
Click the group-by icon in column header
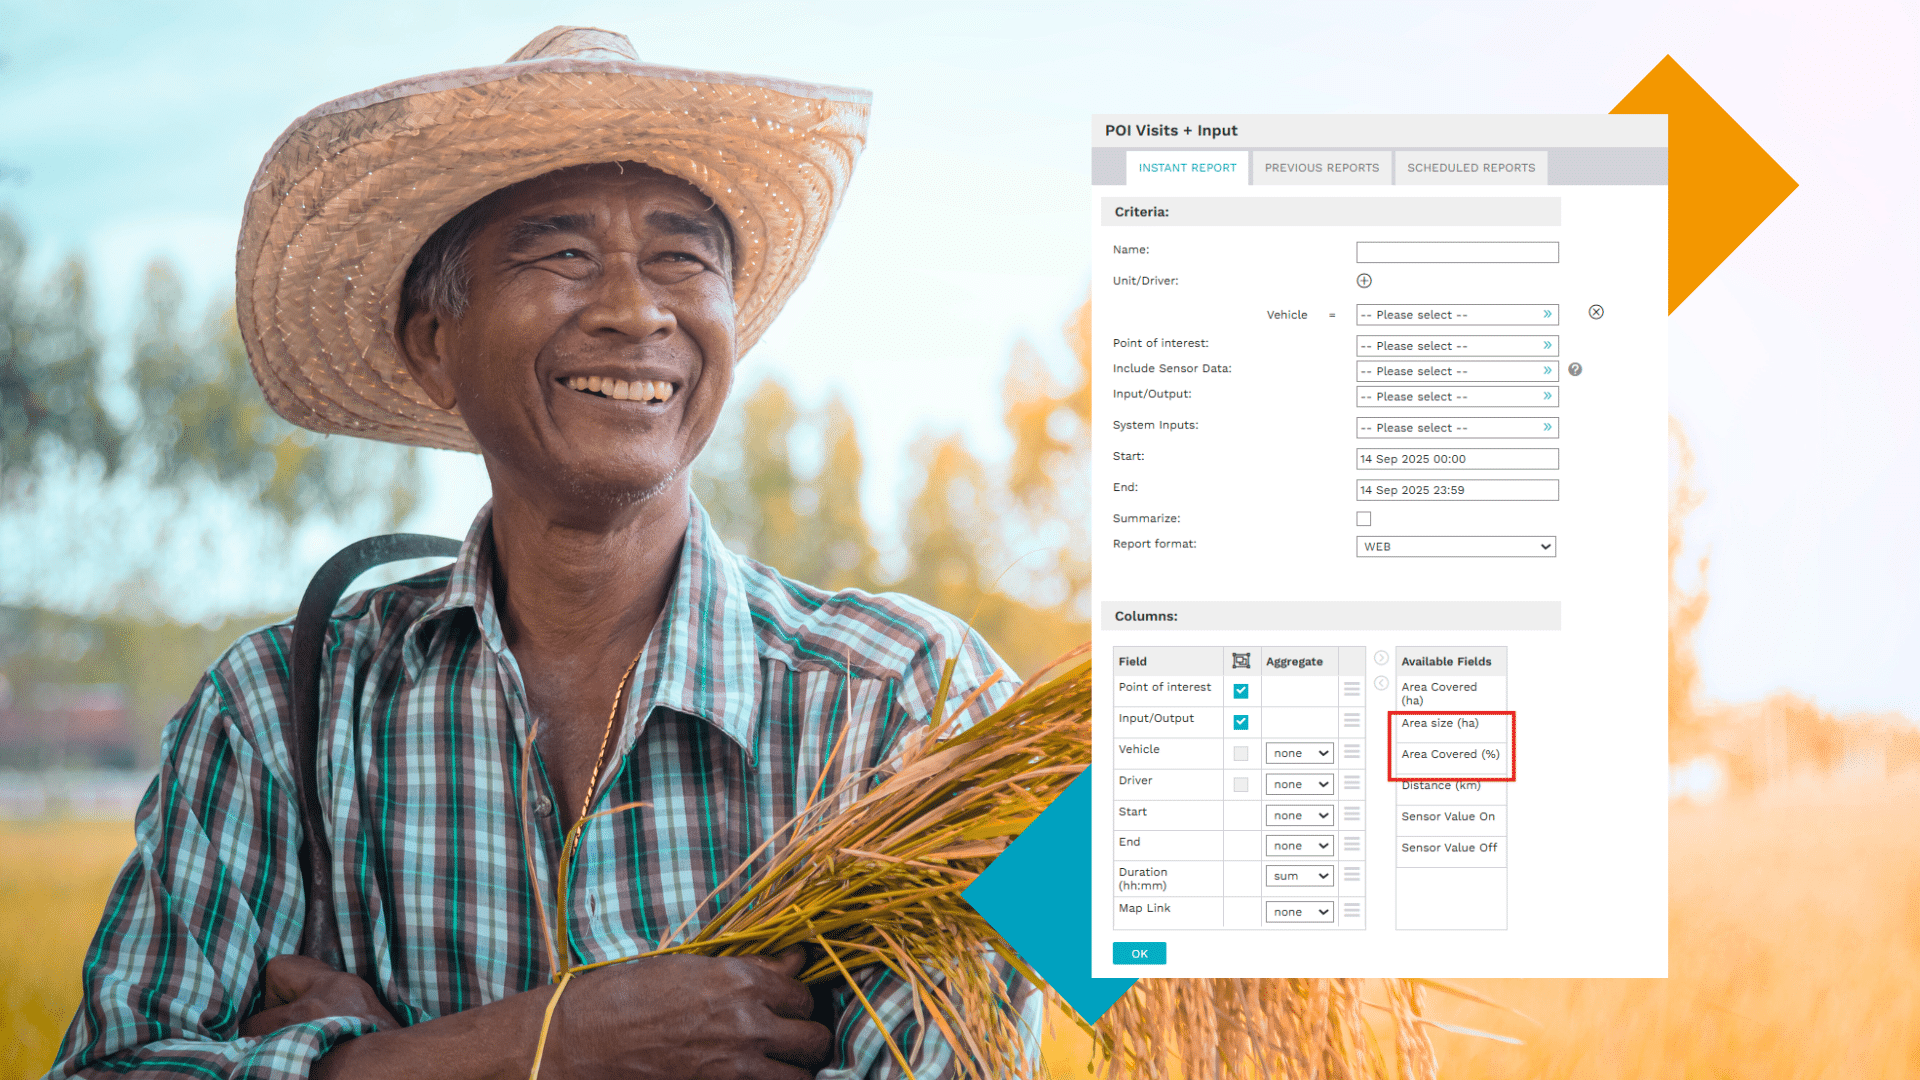[x=1241, y=661]
